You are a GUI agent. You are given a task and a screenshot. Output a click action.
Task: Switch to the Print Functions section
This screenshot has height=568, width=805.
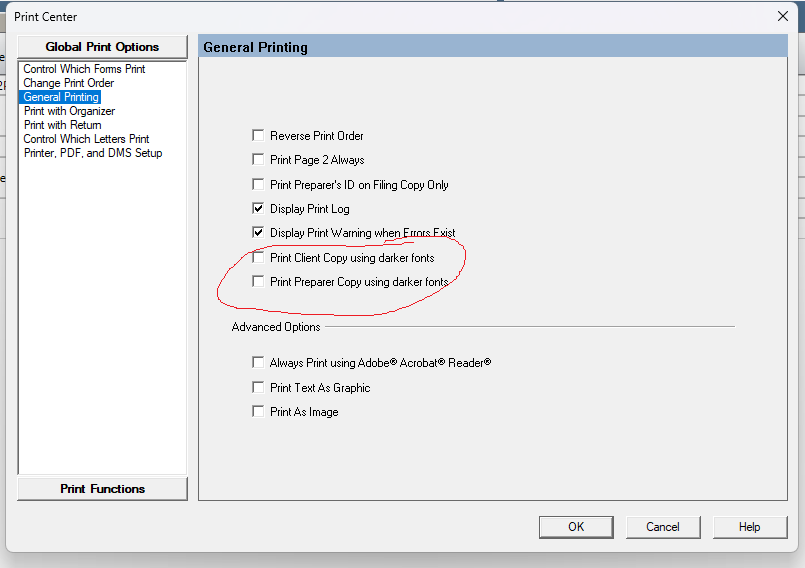tap(102, 489)
